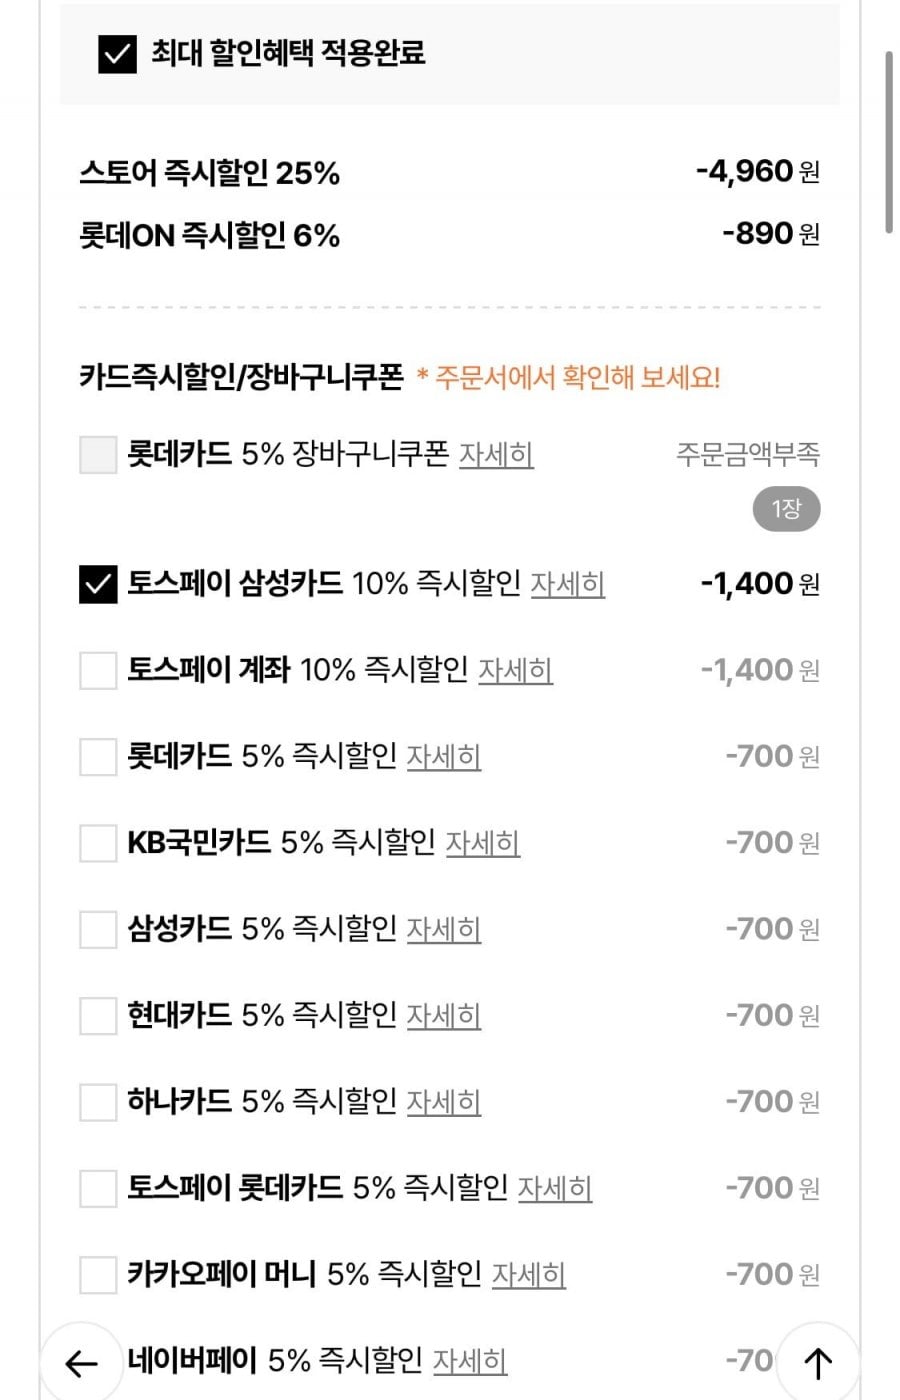
Task: Select 토스페이 롯데카드 5% 즉시할인 checkbox
Action: pyautogui.click(x=98, y=1189)
